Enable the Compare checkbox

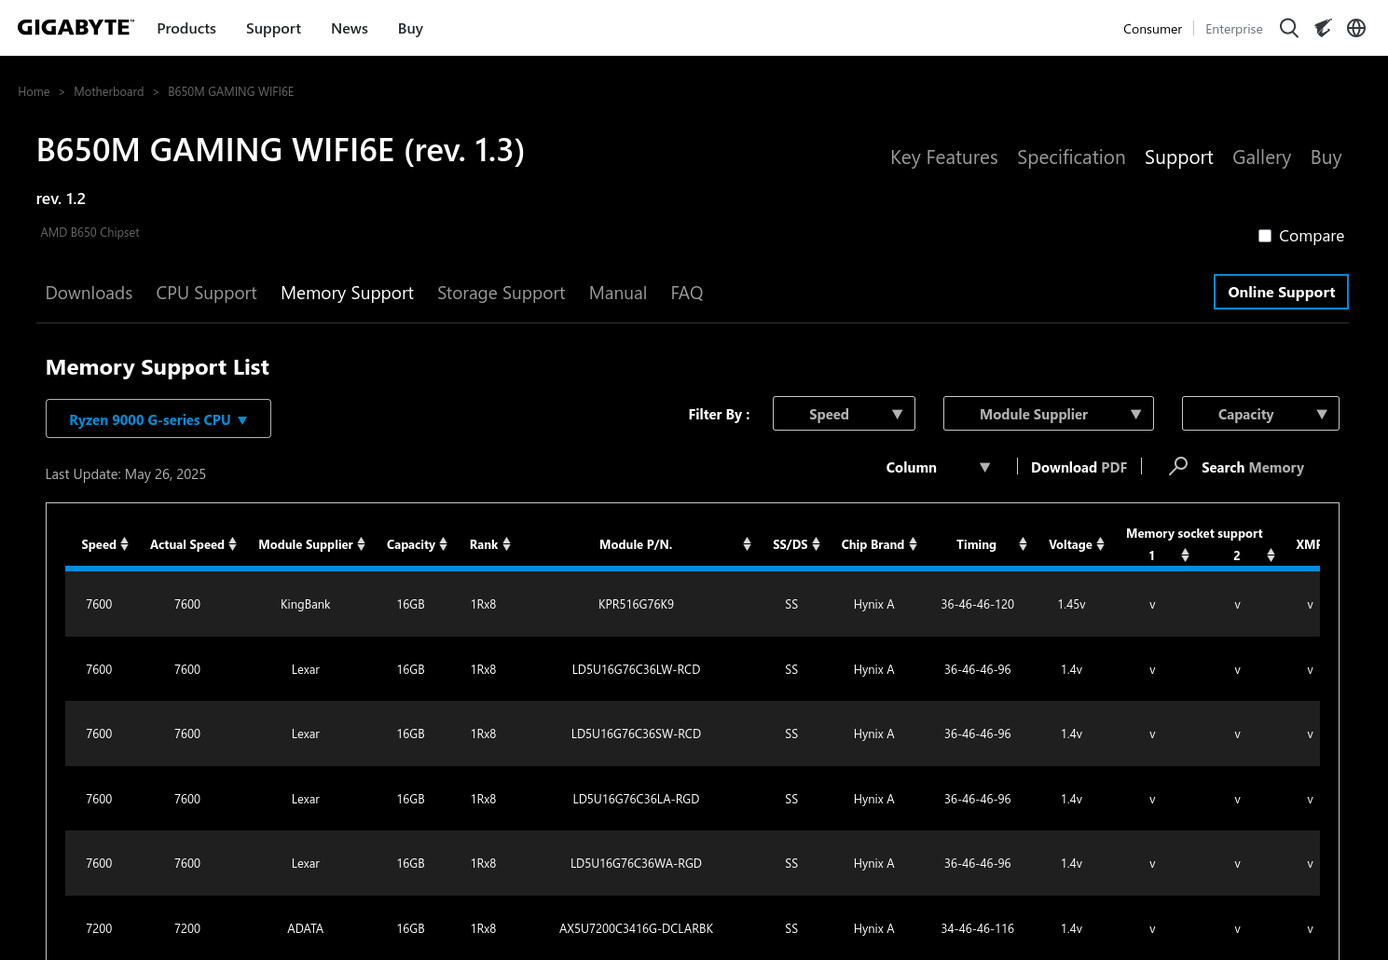point(1265,236)
